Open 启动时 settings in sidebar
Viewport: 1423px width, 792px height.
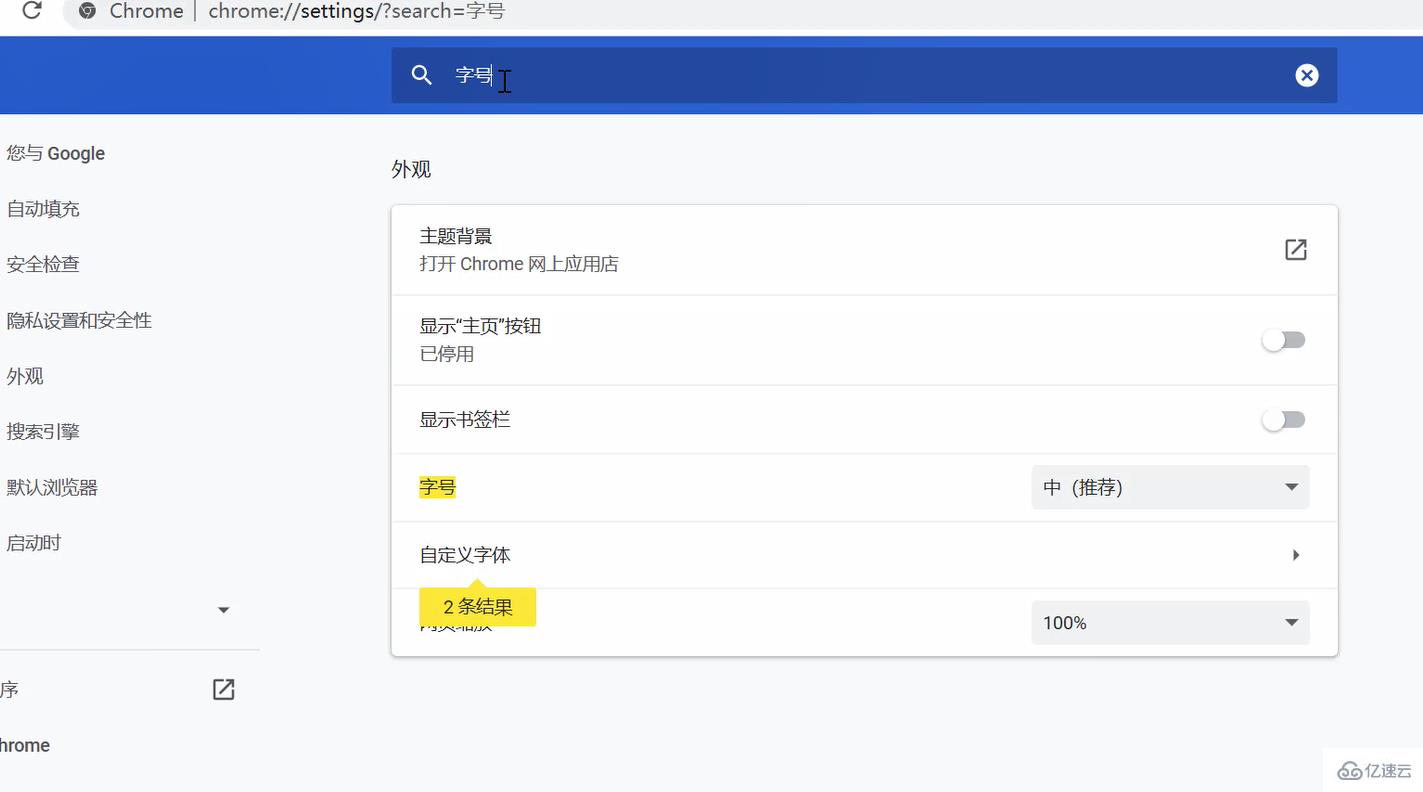(x=34, y=543)
